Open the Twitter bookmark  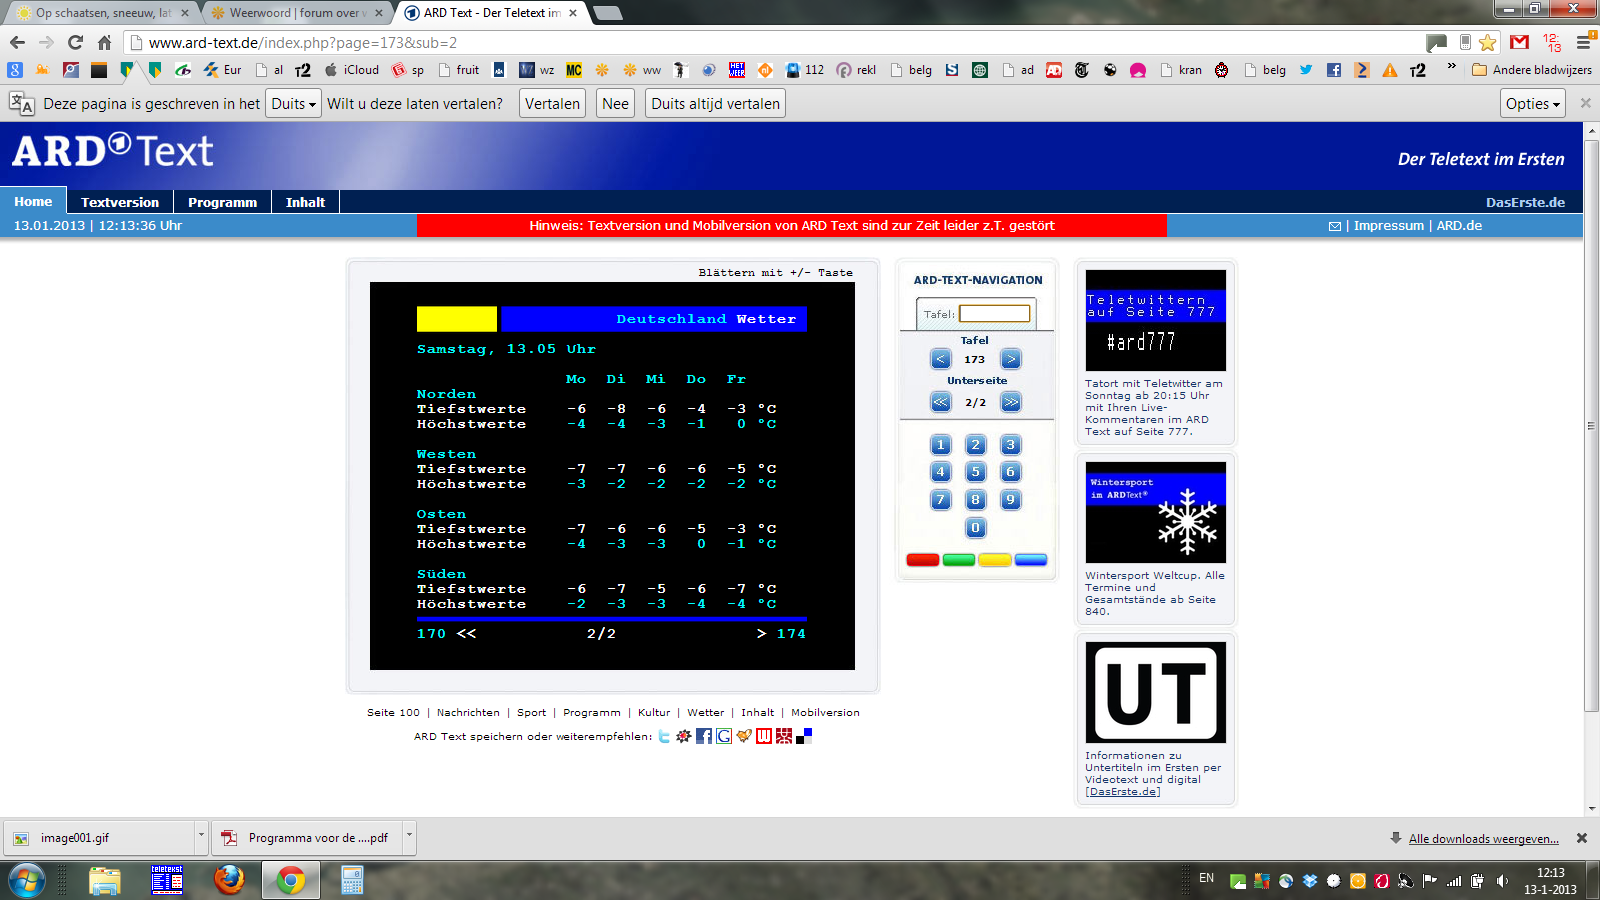(1306, 70)
